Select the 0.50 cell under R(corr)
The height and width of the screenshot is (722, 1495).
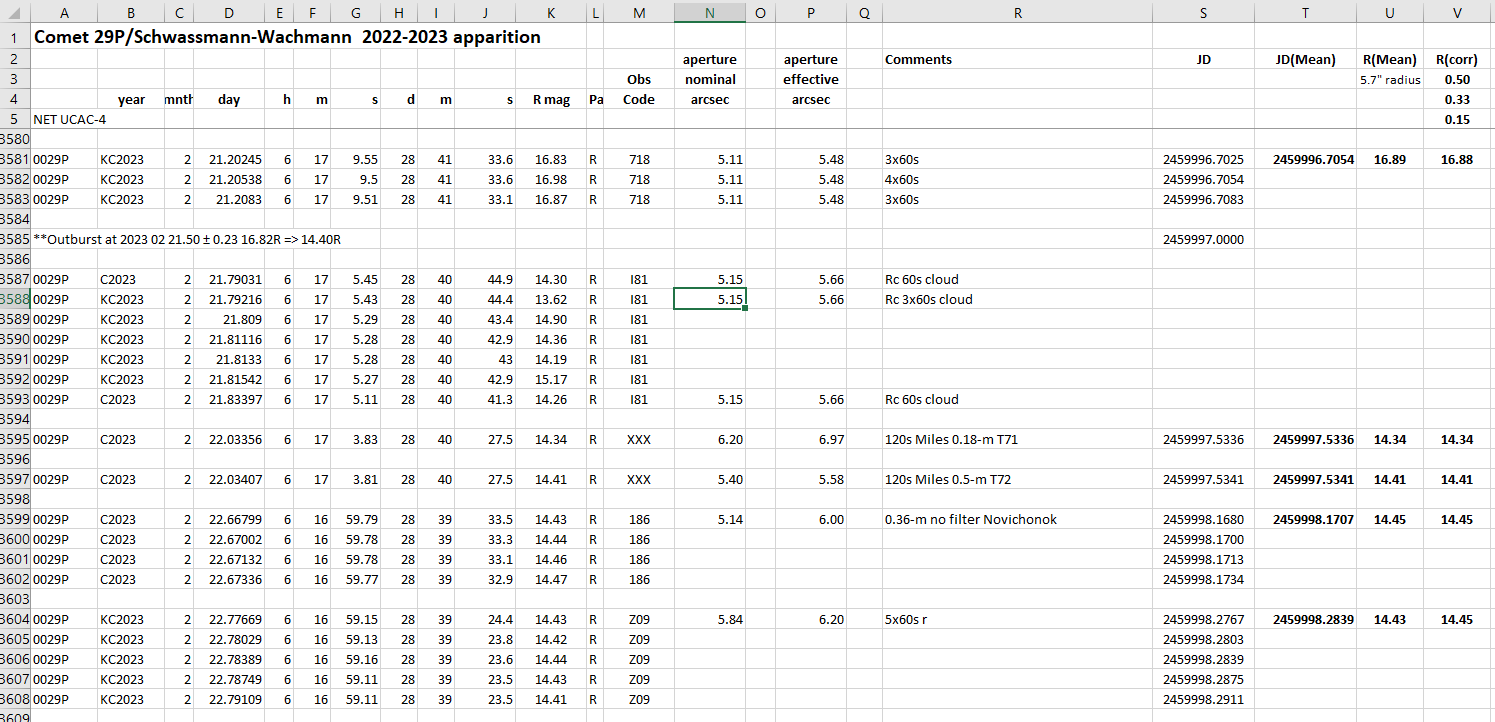[1457, 79]
